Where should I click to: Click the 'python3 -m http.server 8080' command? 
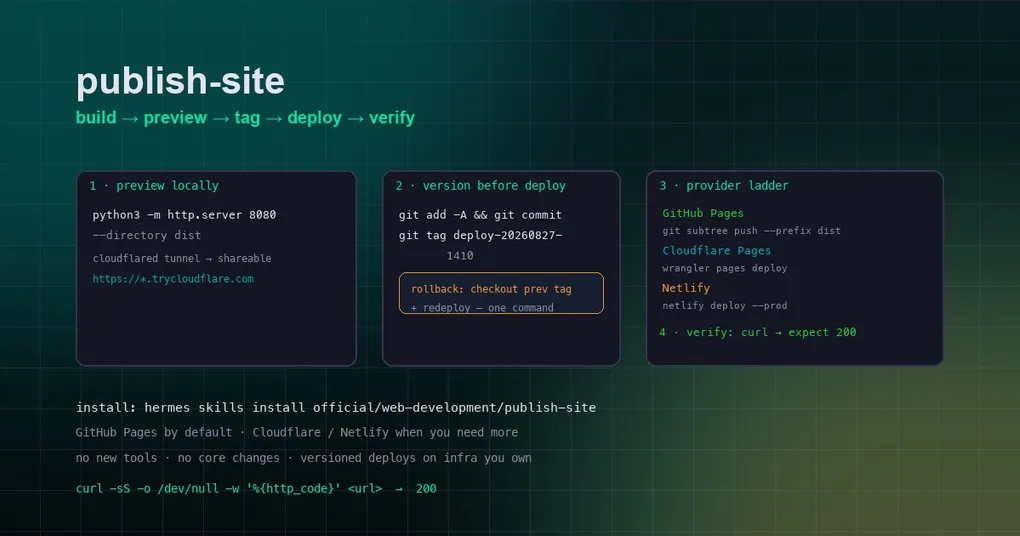click(x=184, y=215)
